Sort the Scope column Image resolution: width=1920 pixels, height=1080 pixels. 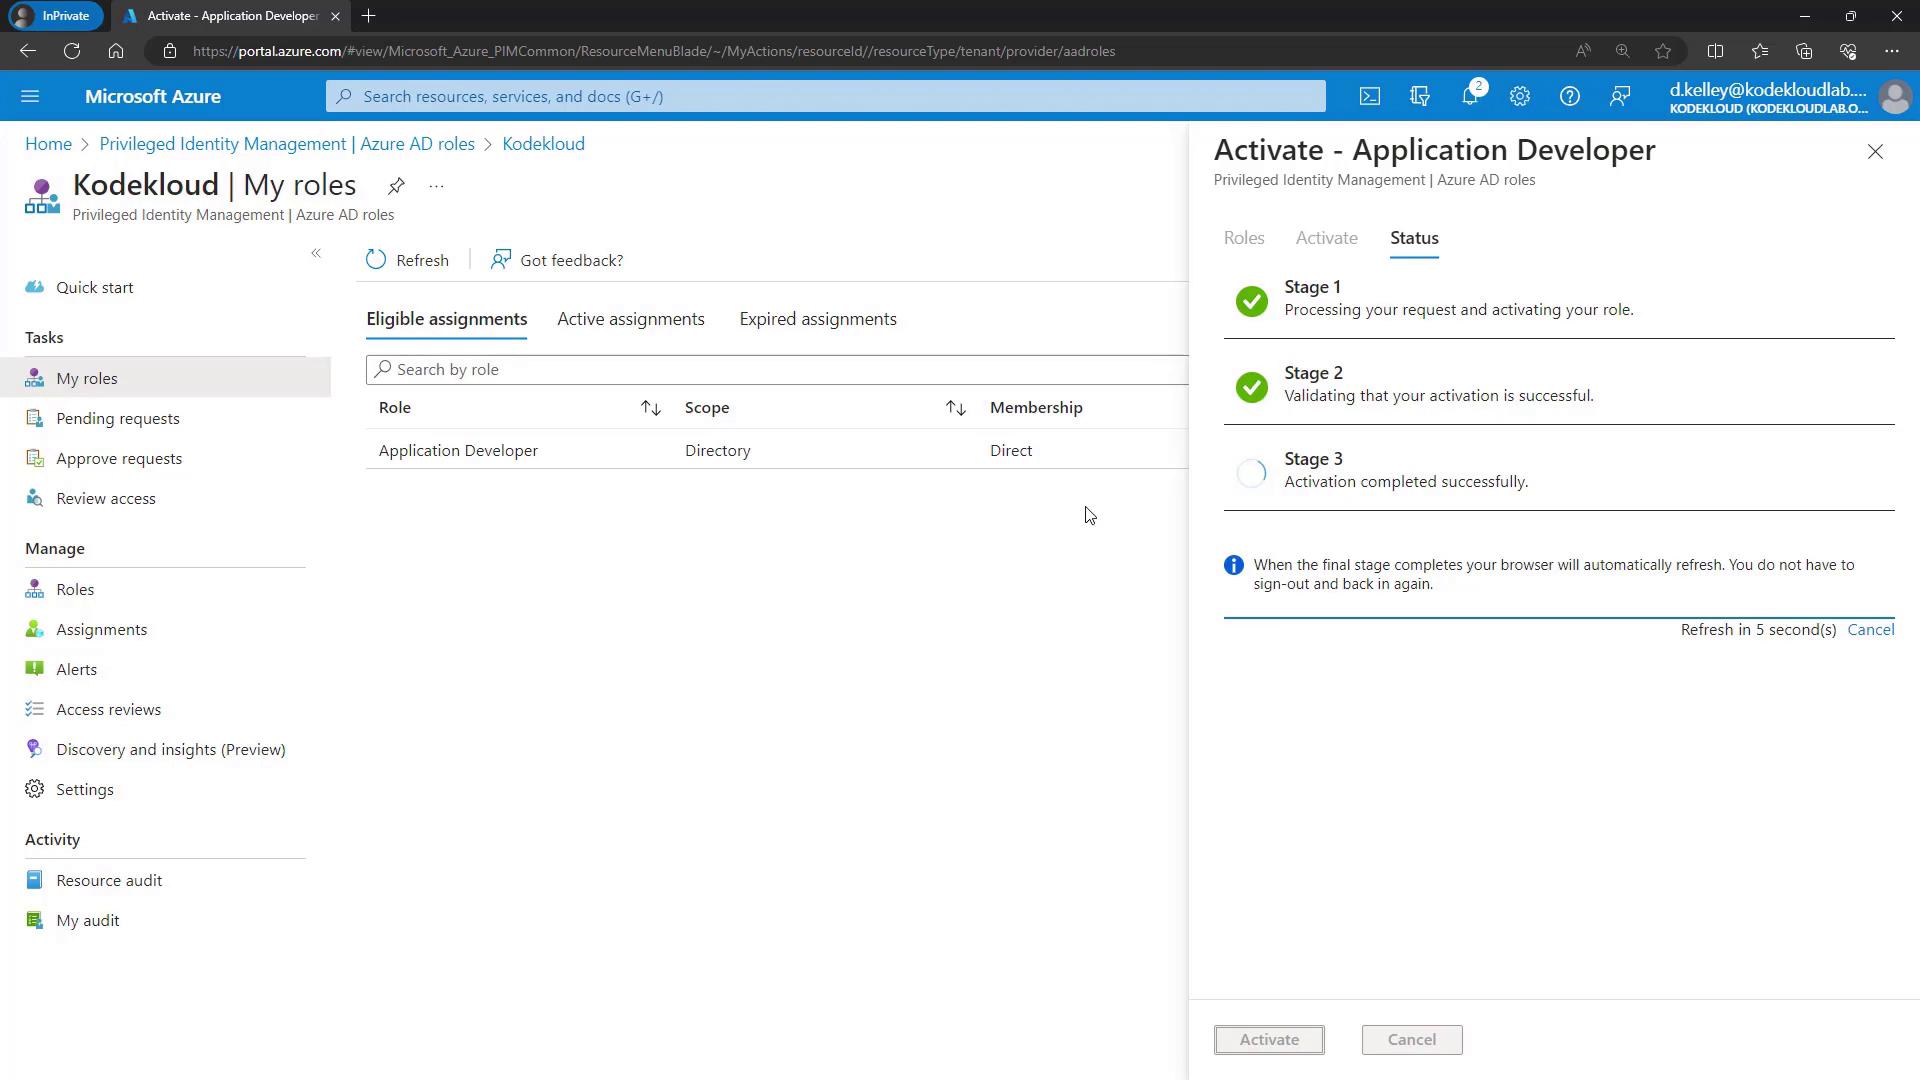click(x=955, y=408)
